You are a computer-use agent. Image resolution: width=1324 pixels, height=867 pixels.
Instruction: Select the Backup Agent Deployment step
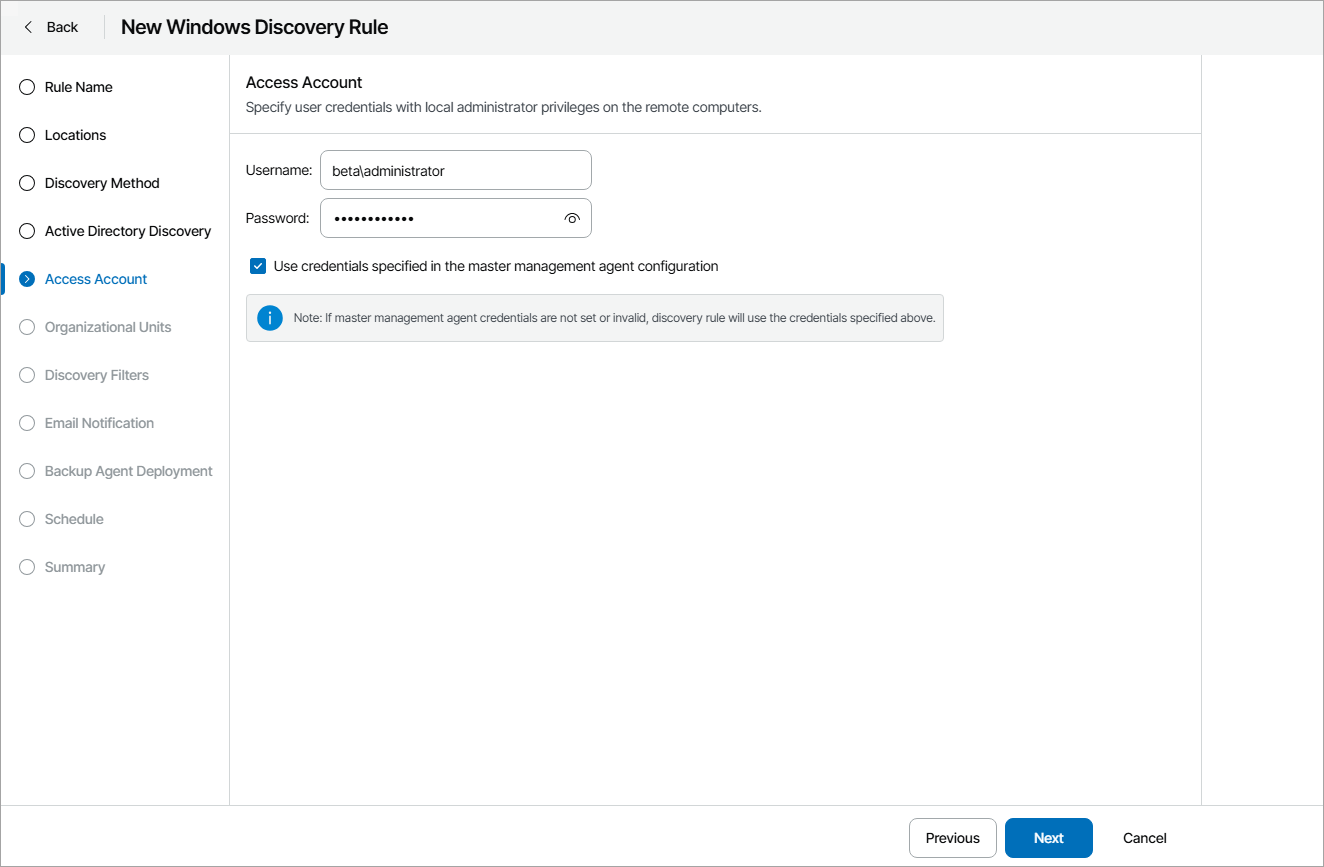click(x=26, y=471)
